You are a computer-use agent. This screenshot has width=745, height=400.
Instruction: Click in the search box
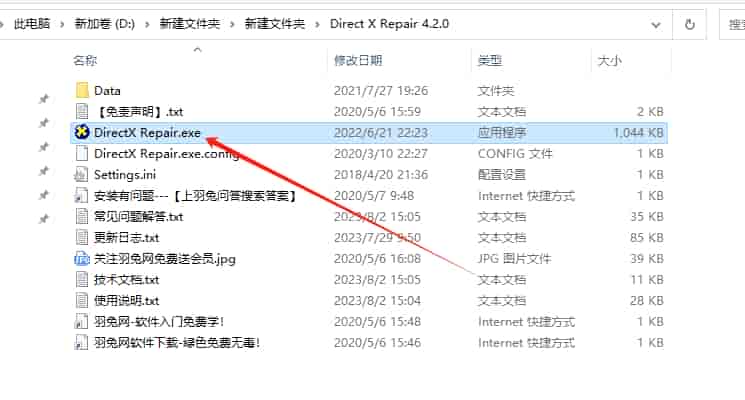pos(732,24)
